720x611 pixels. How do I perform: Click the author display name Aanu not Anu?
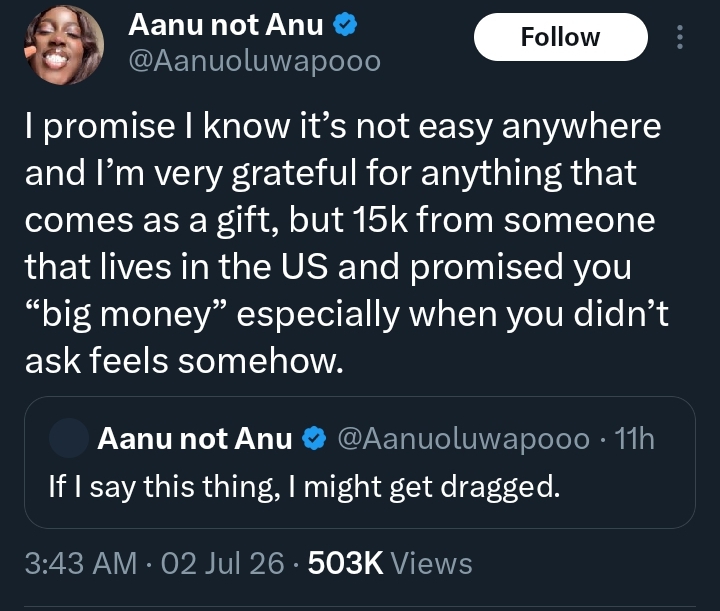tap(226, 25)
